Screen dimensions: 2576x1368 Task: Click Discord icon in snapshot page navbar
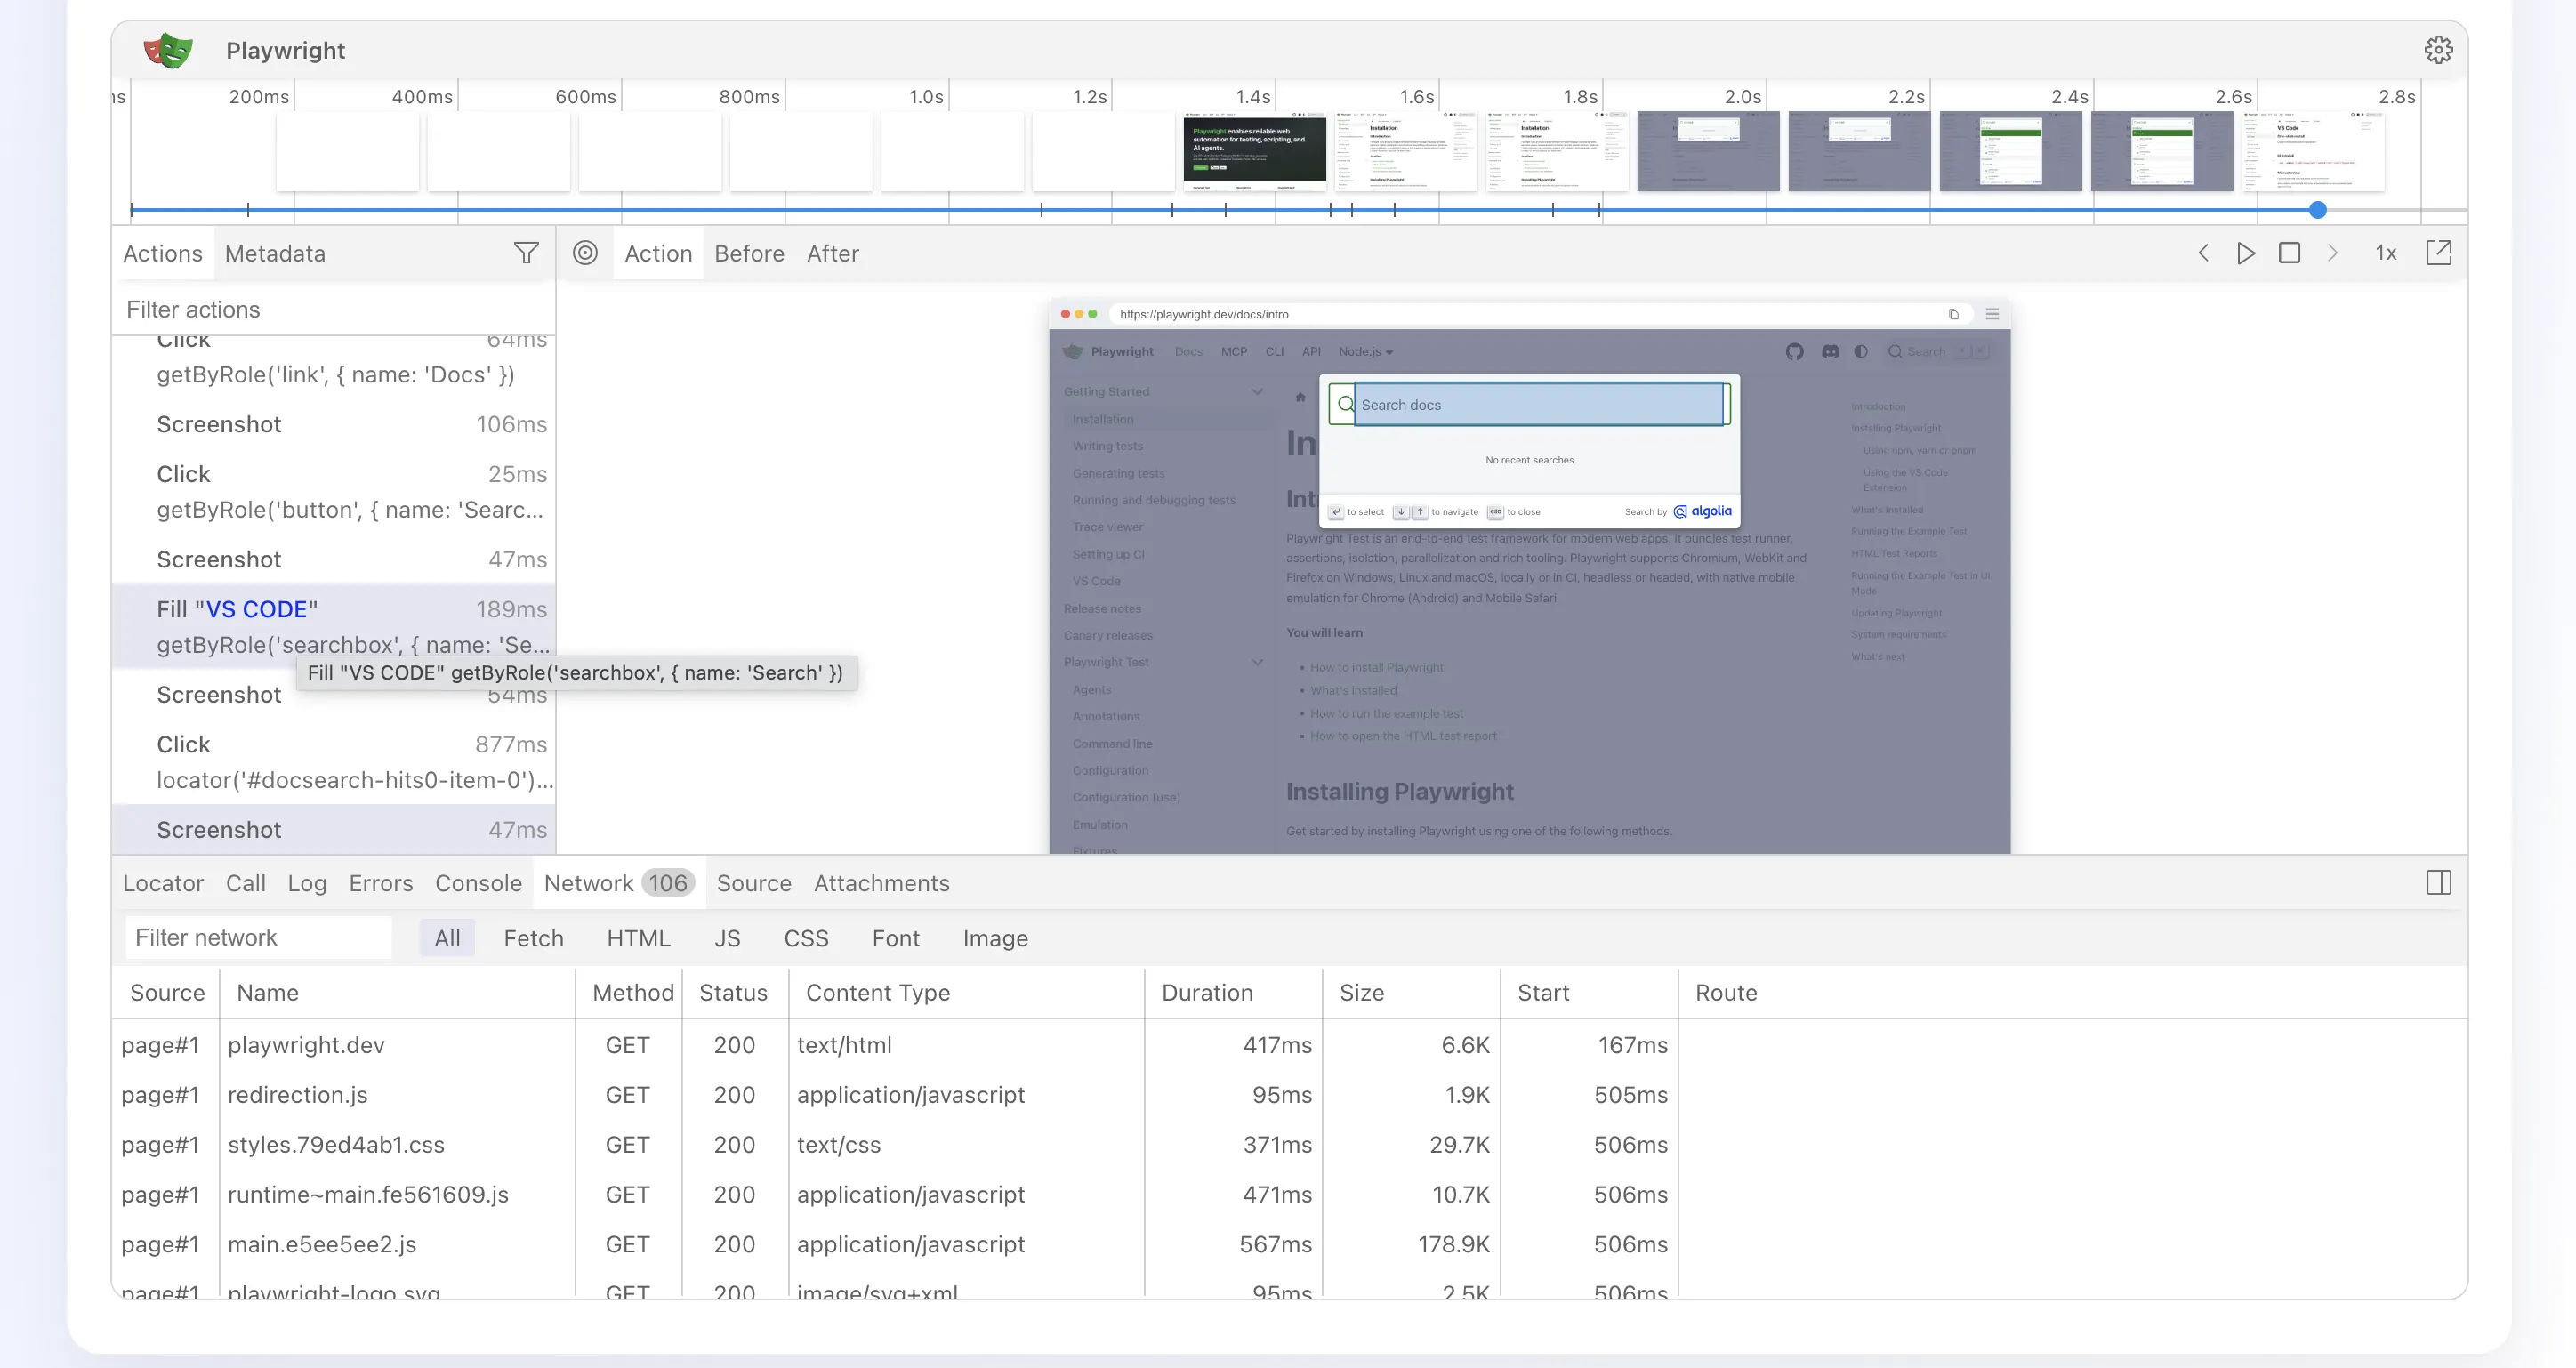click(x=1830, y=351)
